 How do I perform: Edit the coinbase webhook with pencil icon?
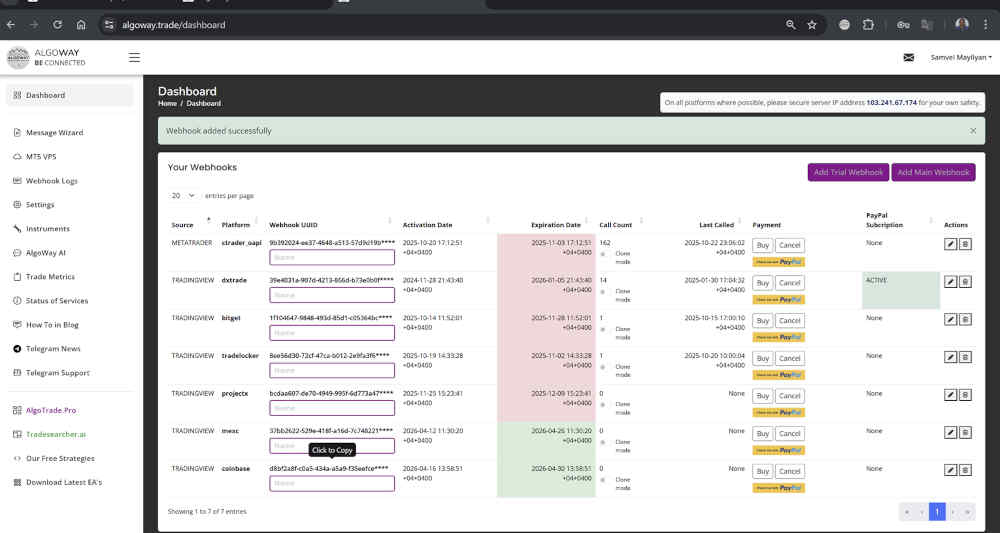[950, 470]
